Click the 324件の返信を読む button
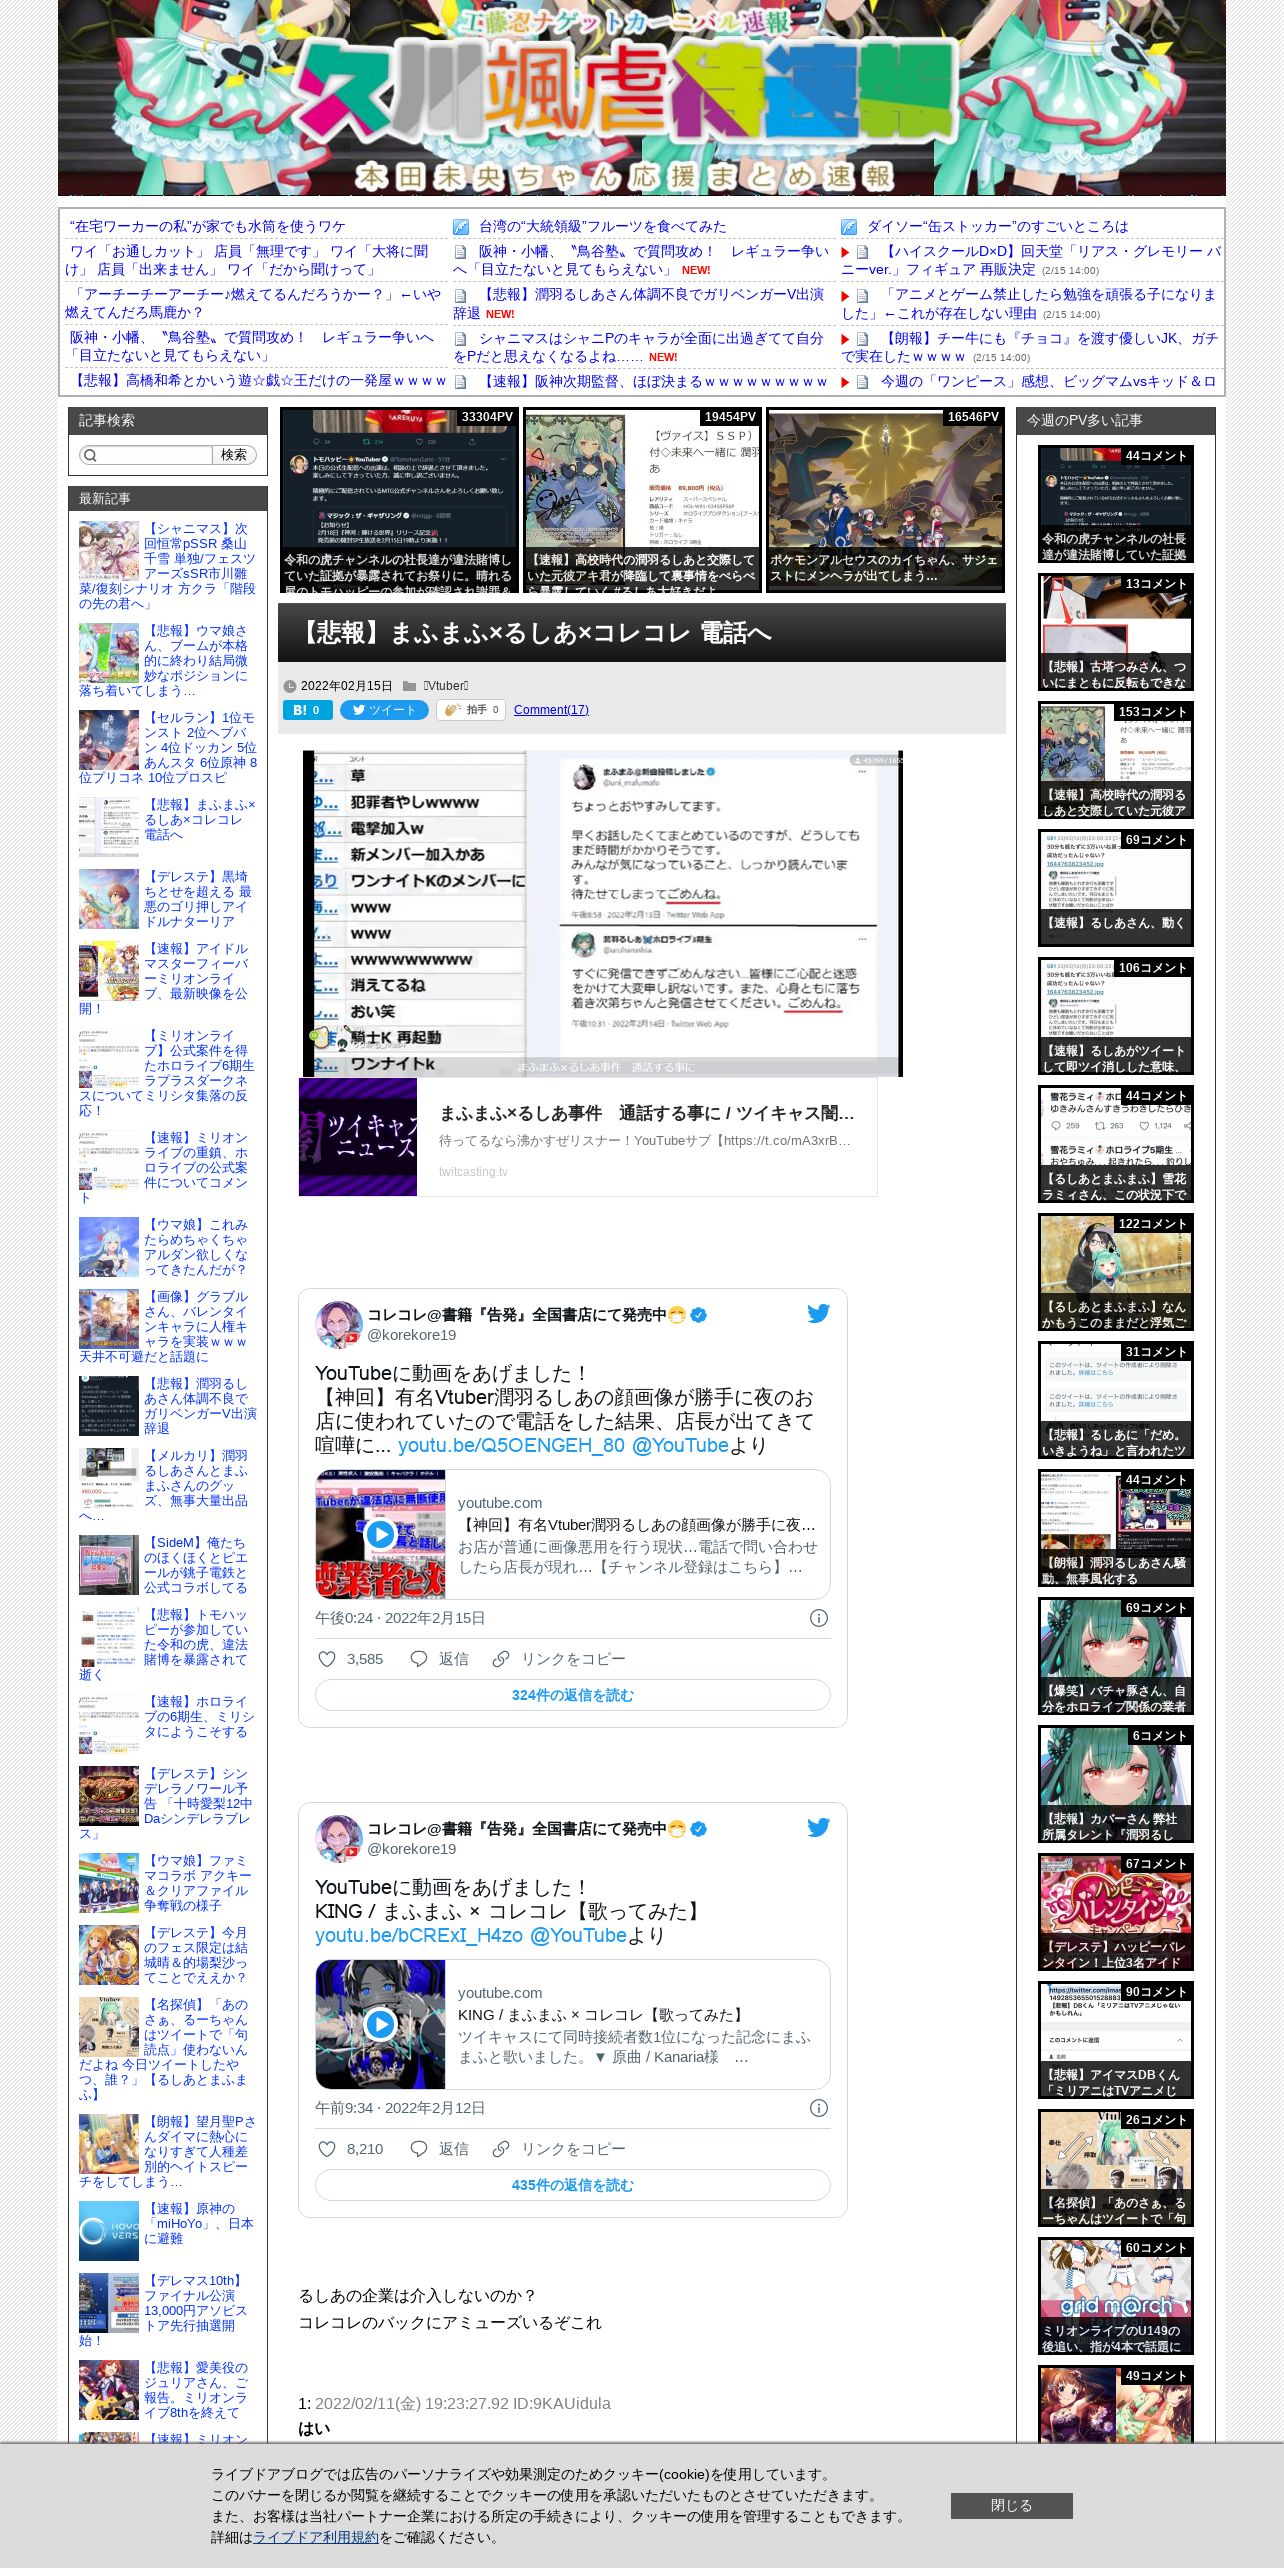1284x2568 pixels. tap(572, 1695)
